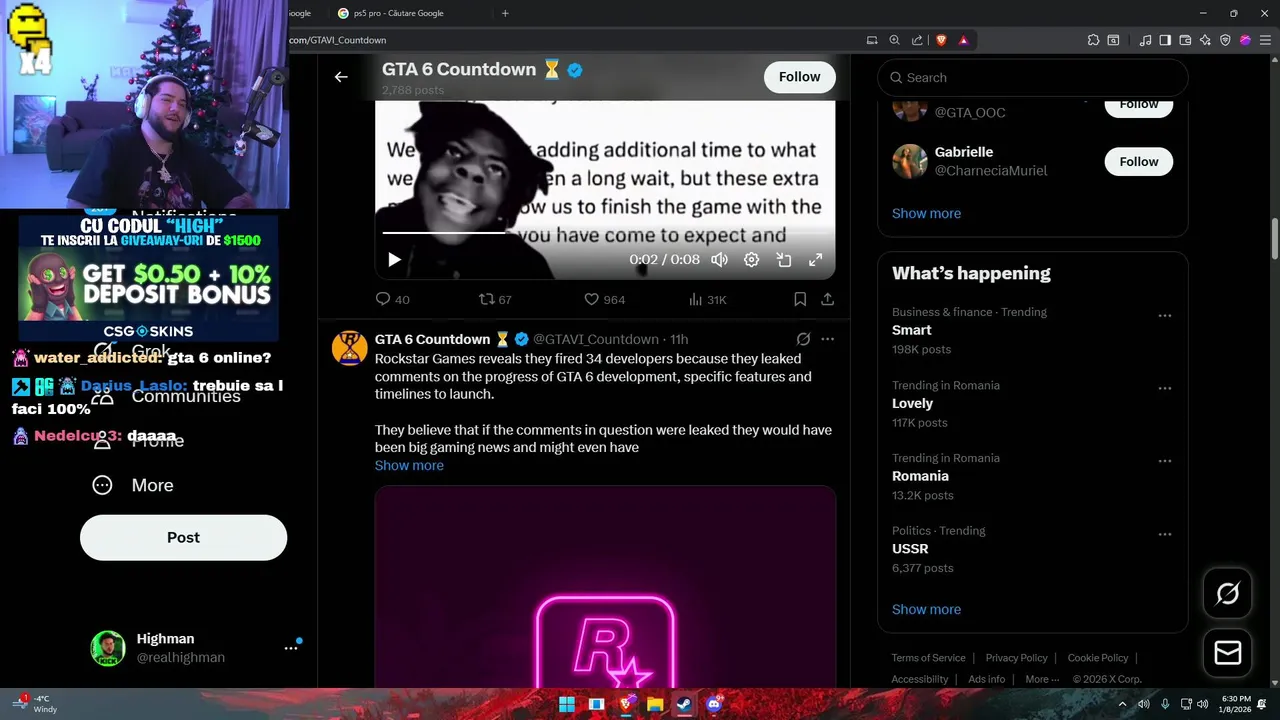Image resolution: width=1280 pixels, height=720 pixels.
Task: Open the Ads info footer link
Action: pos(986,679)
